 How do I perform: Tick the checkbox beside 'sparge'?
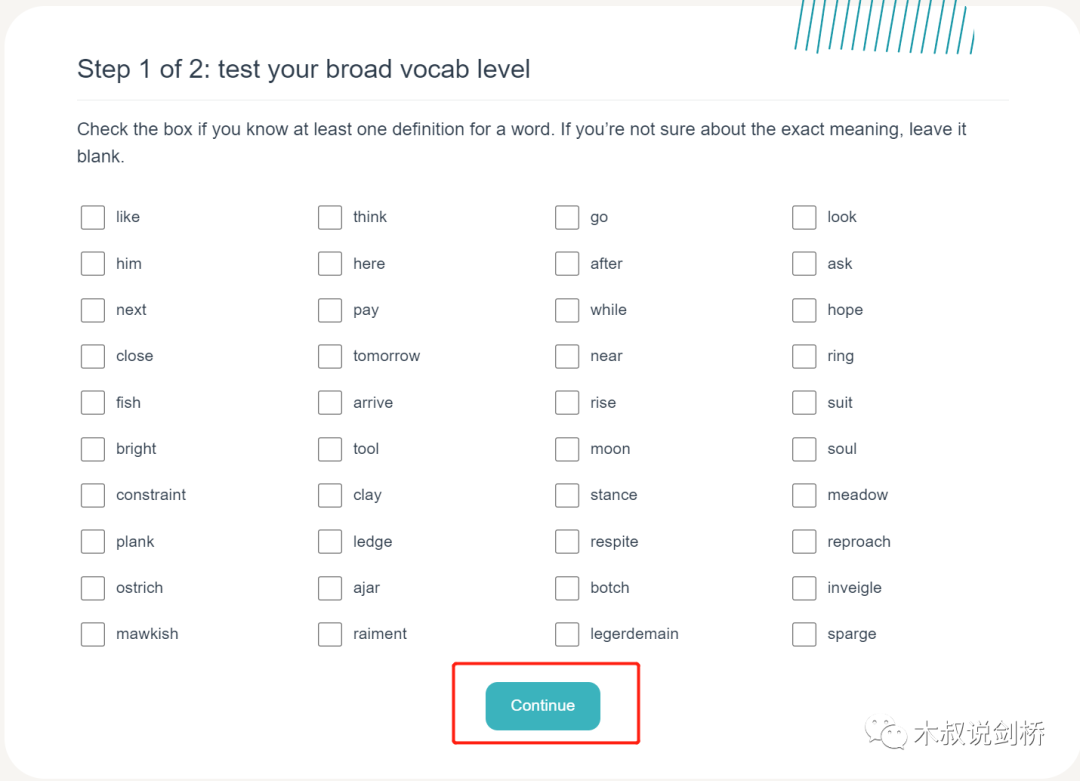[x=804, y=634]
